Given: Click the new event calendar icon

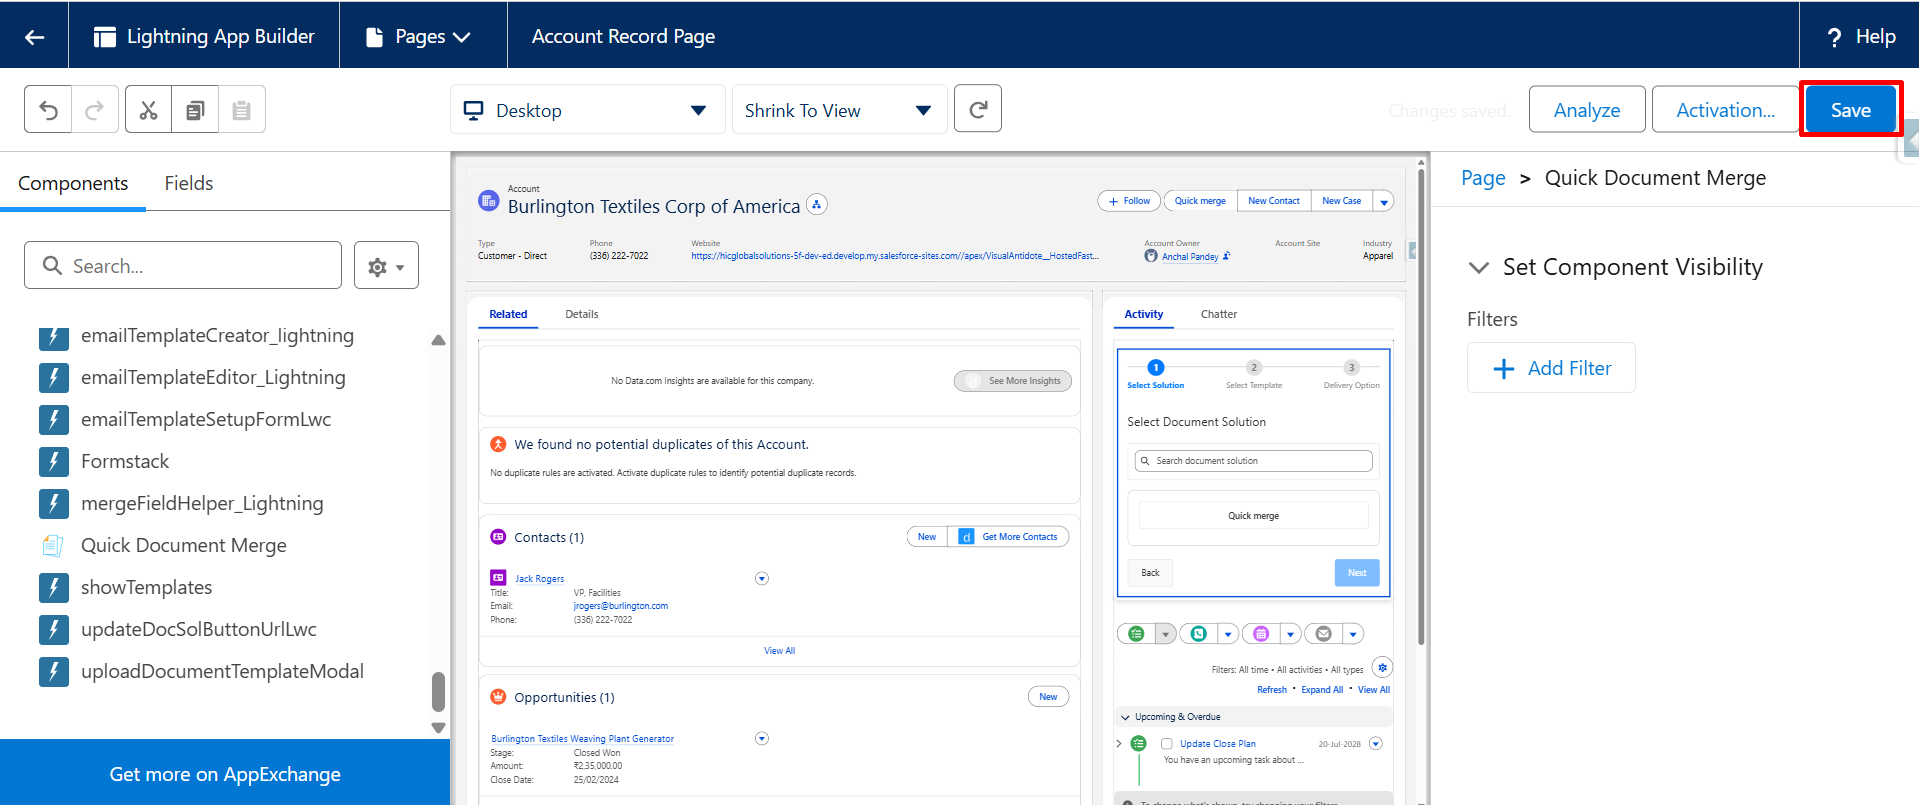Looking at the screenshot, I should pos(1261,634).
